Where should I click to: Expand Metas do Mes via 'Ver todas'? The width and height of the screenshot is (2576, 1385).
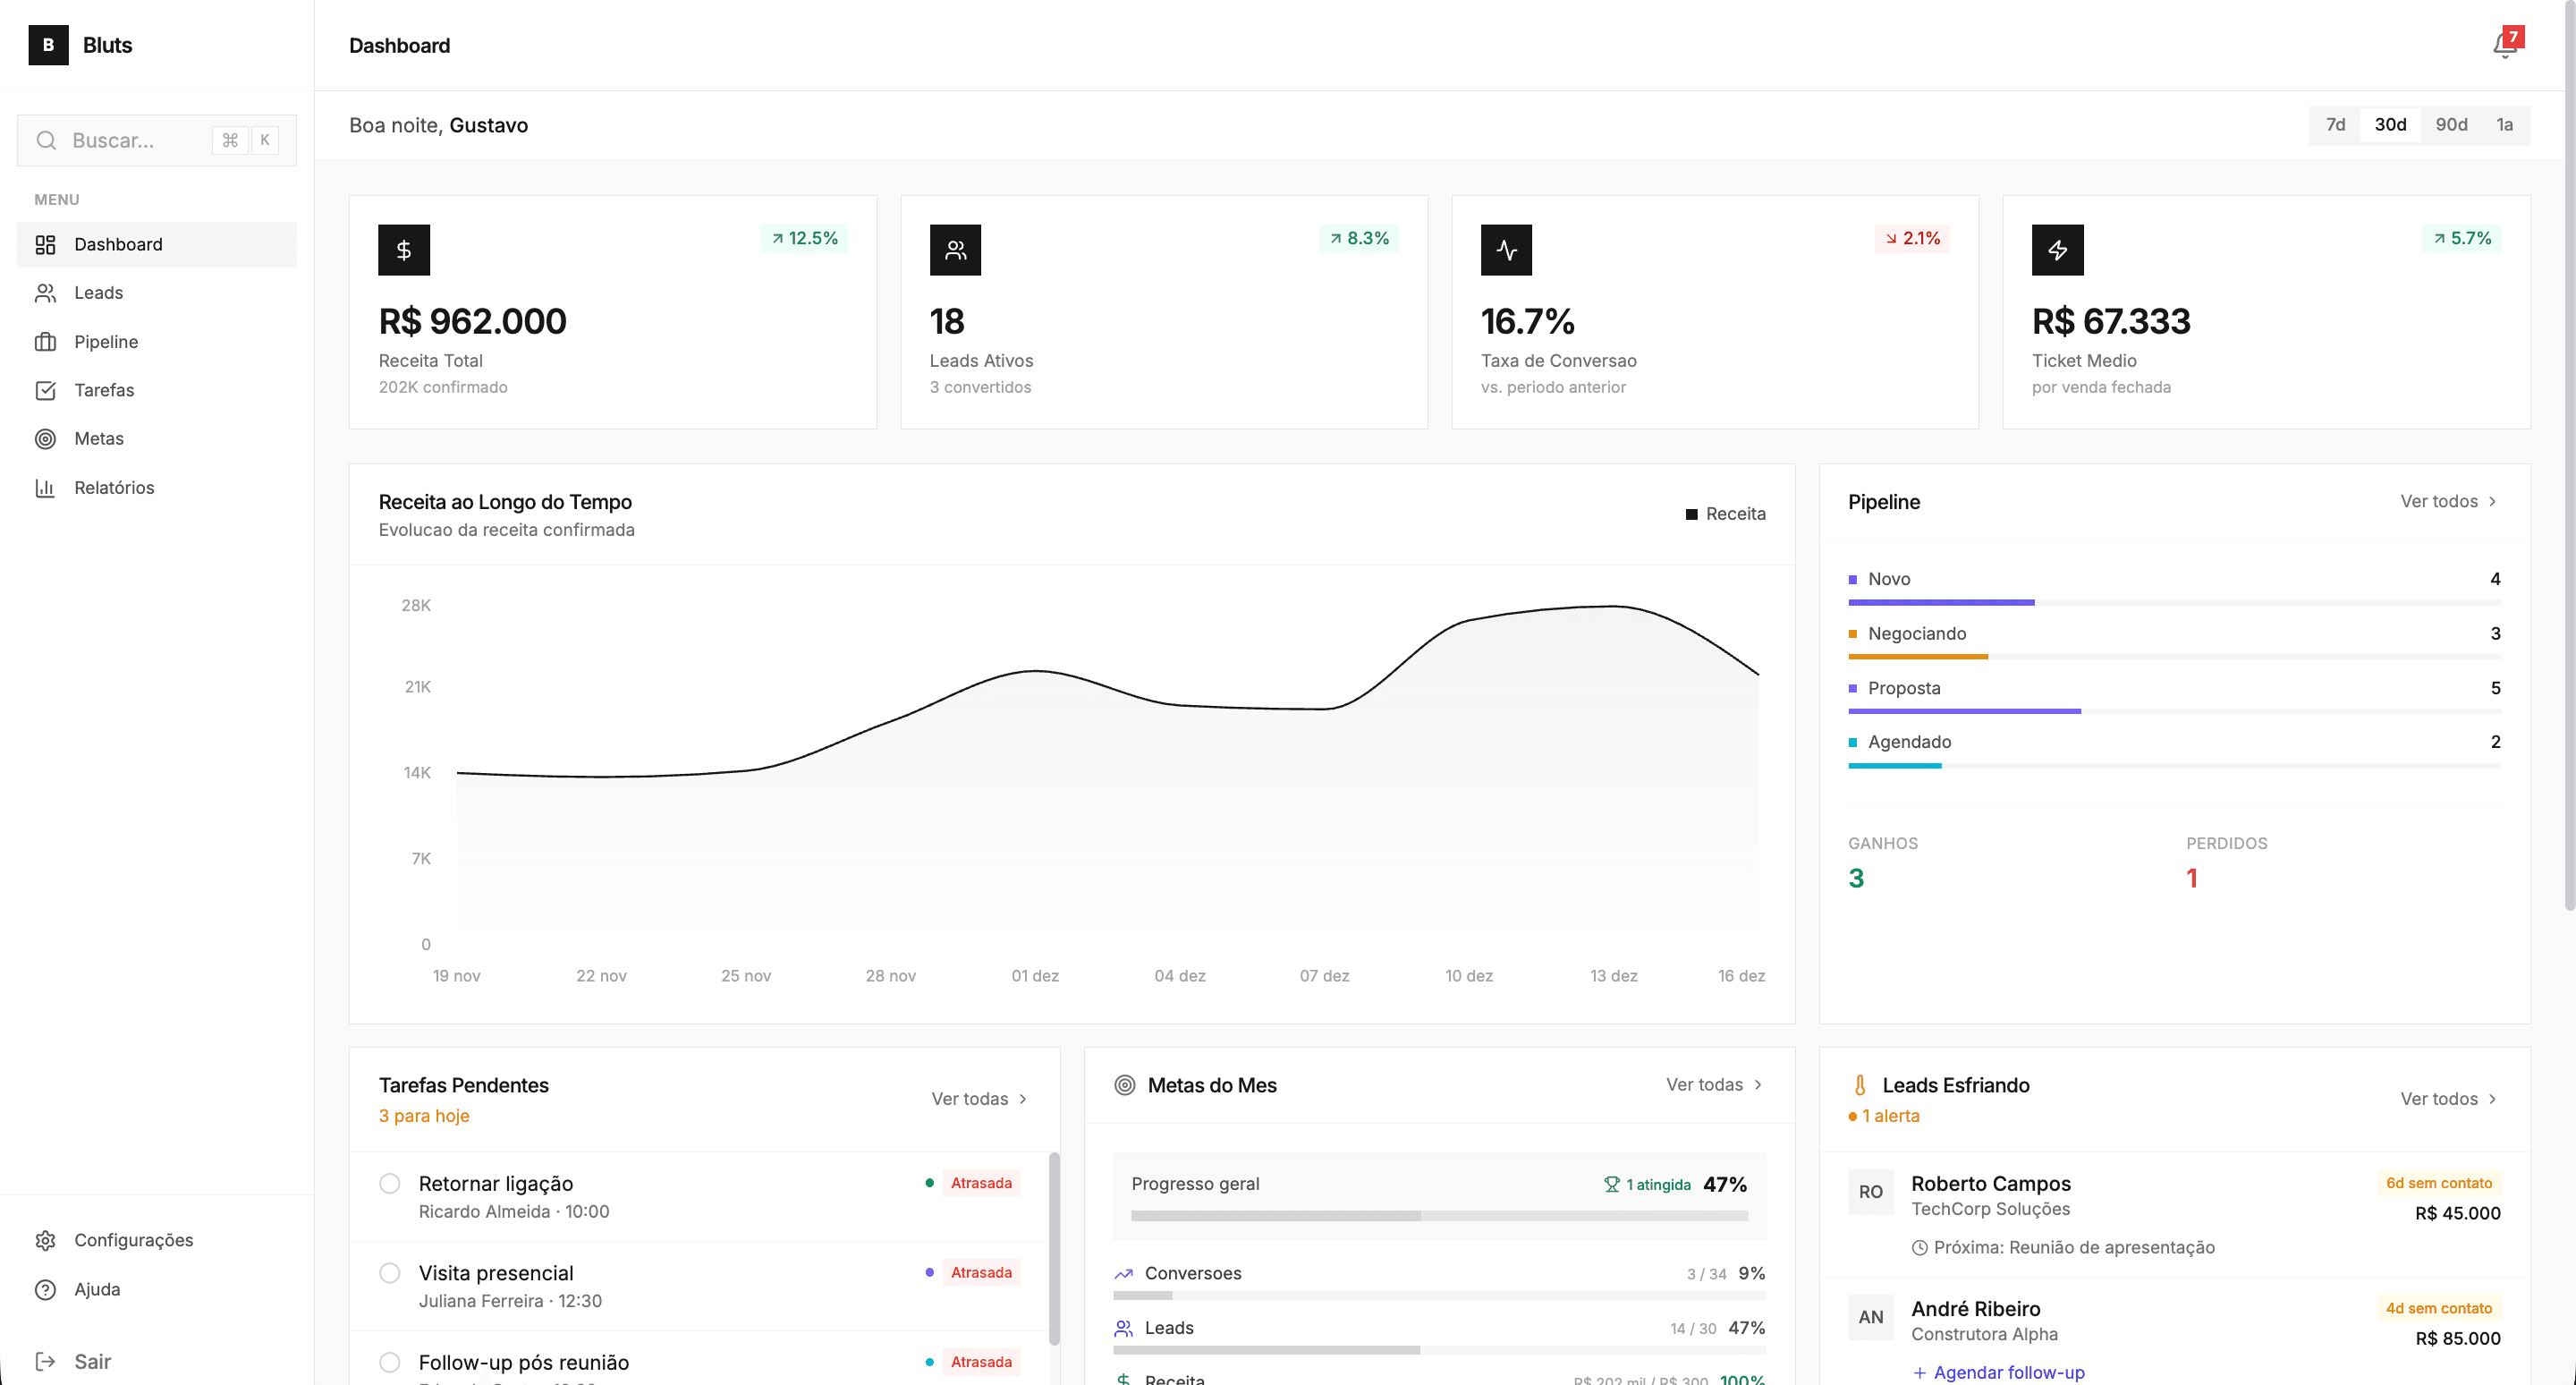pos(1712,1085)
